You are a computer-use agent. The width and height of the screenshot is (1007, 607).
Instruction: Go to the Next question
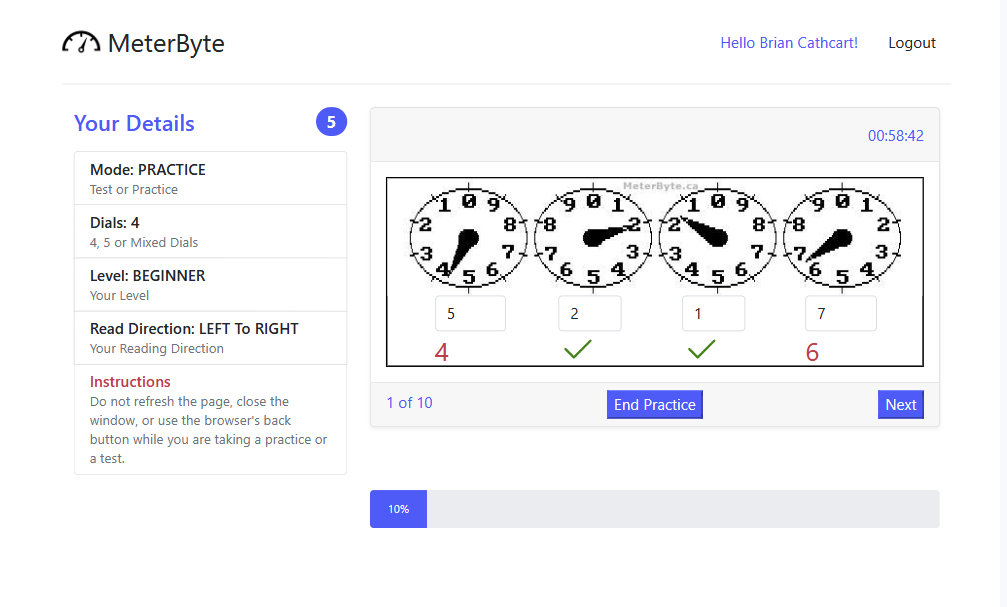900,405
